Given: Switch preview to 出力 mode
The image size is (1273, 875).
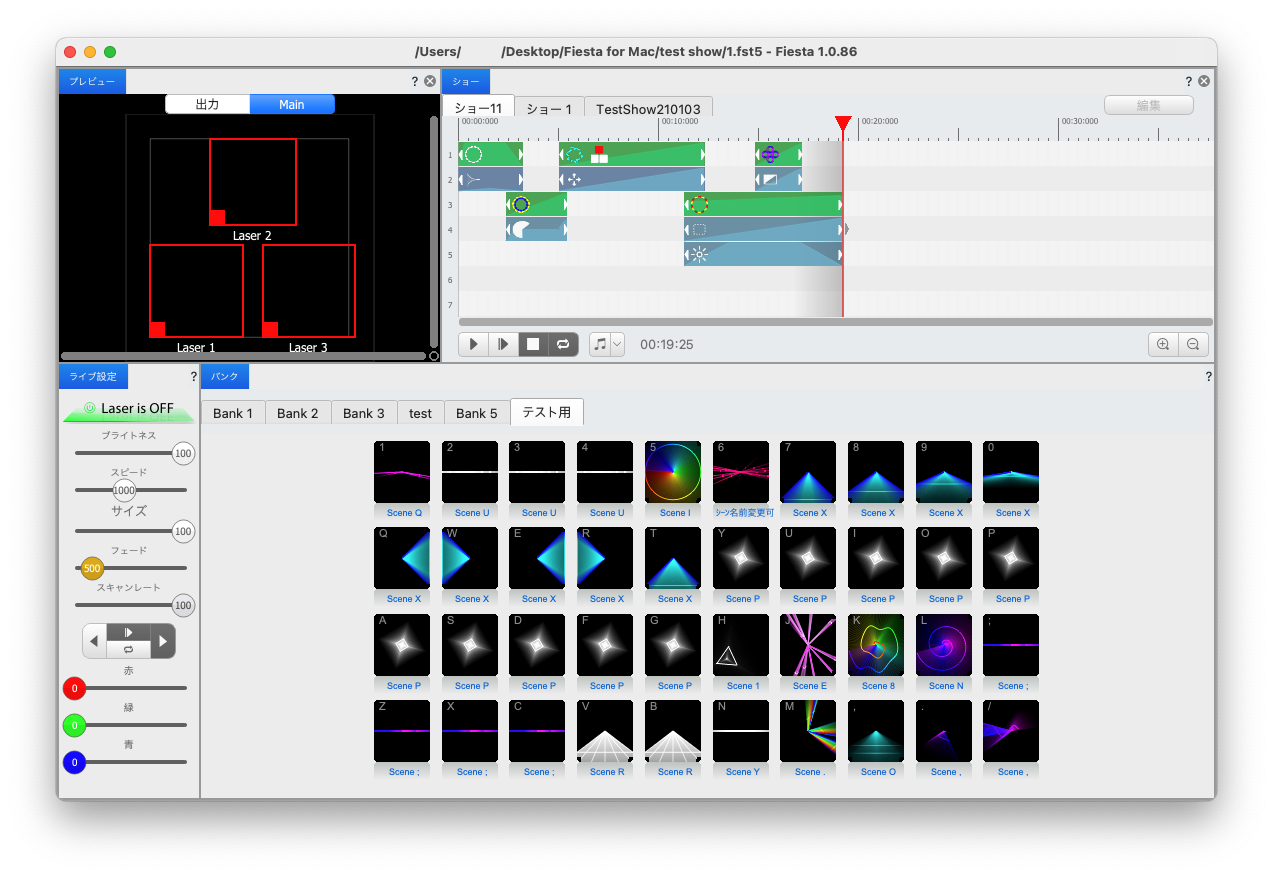Looking at the screenshot, I should [x=207, y=104].
